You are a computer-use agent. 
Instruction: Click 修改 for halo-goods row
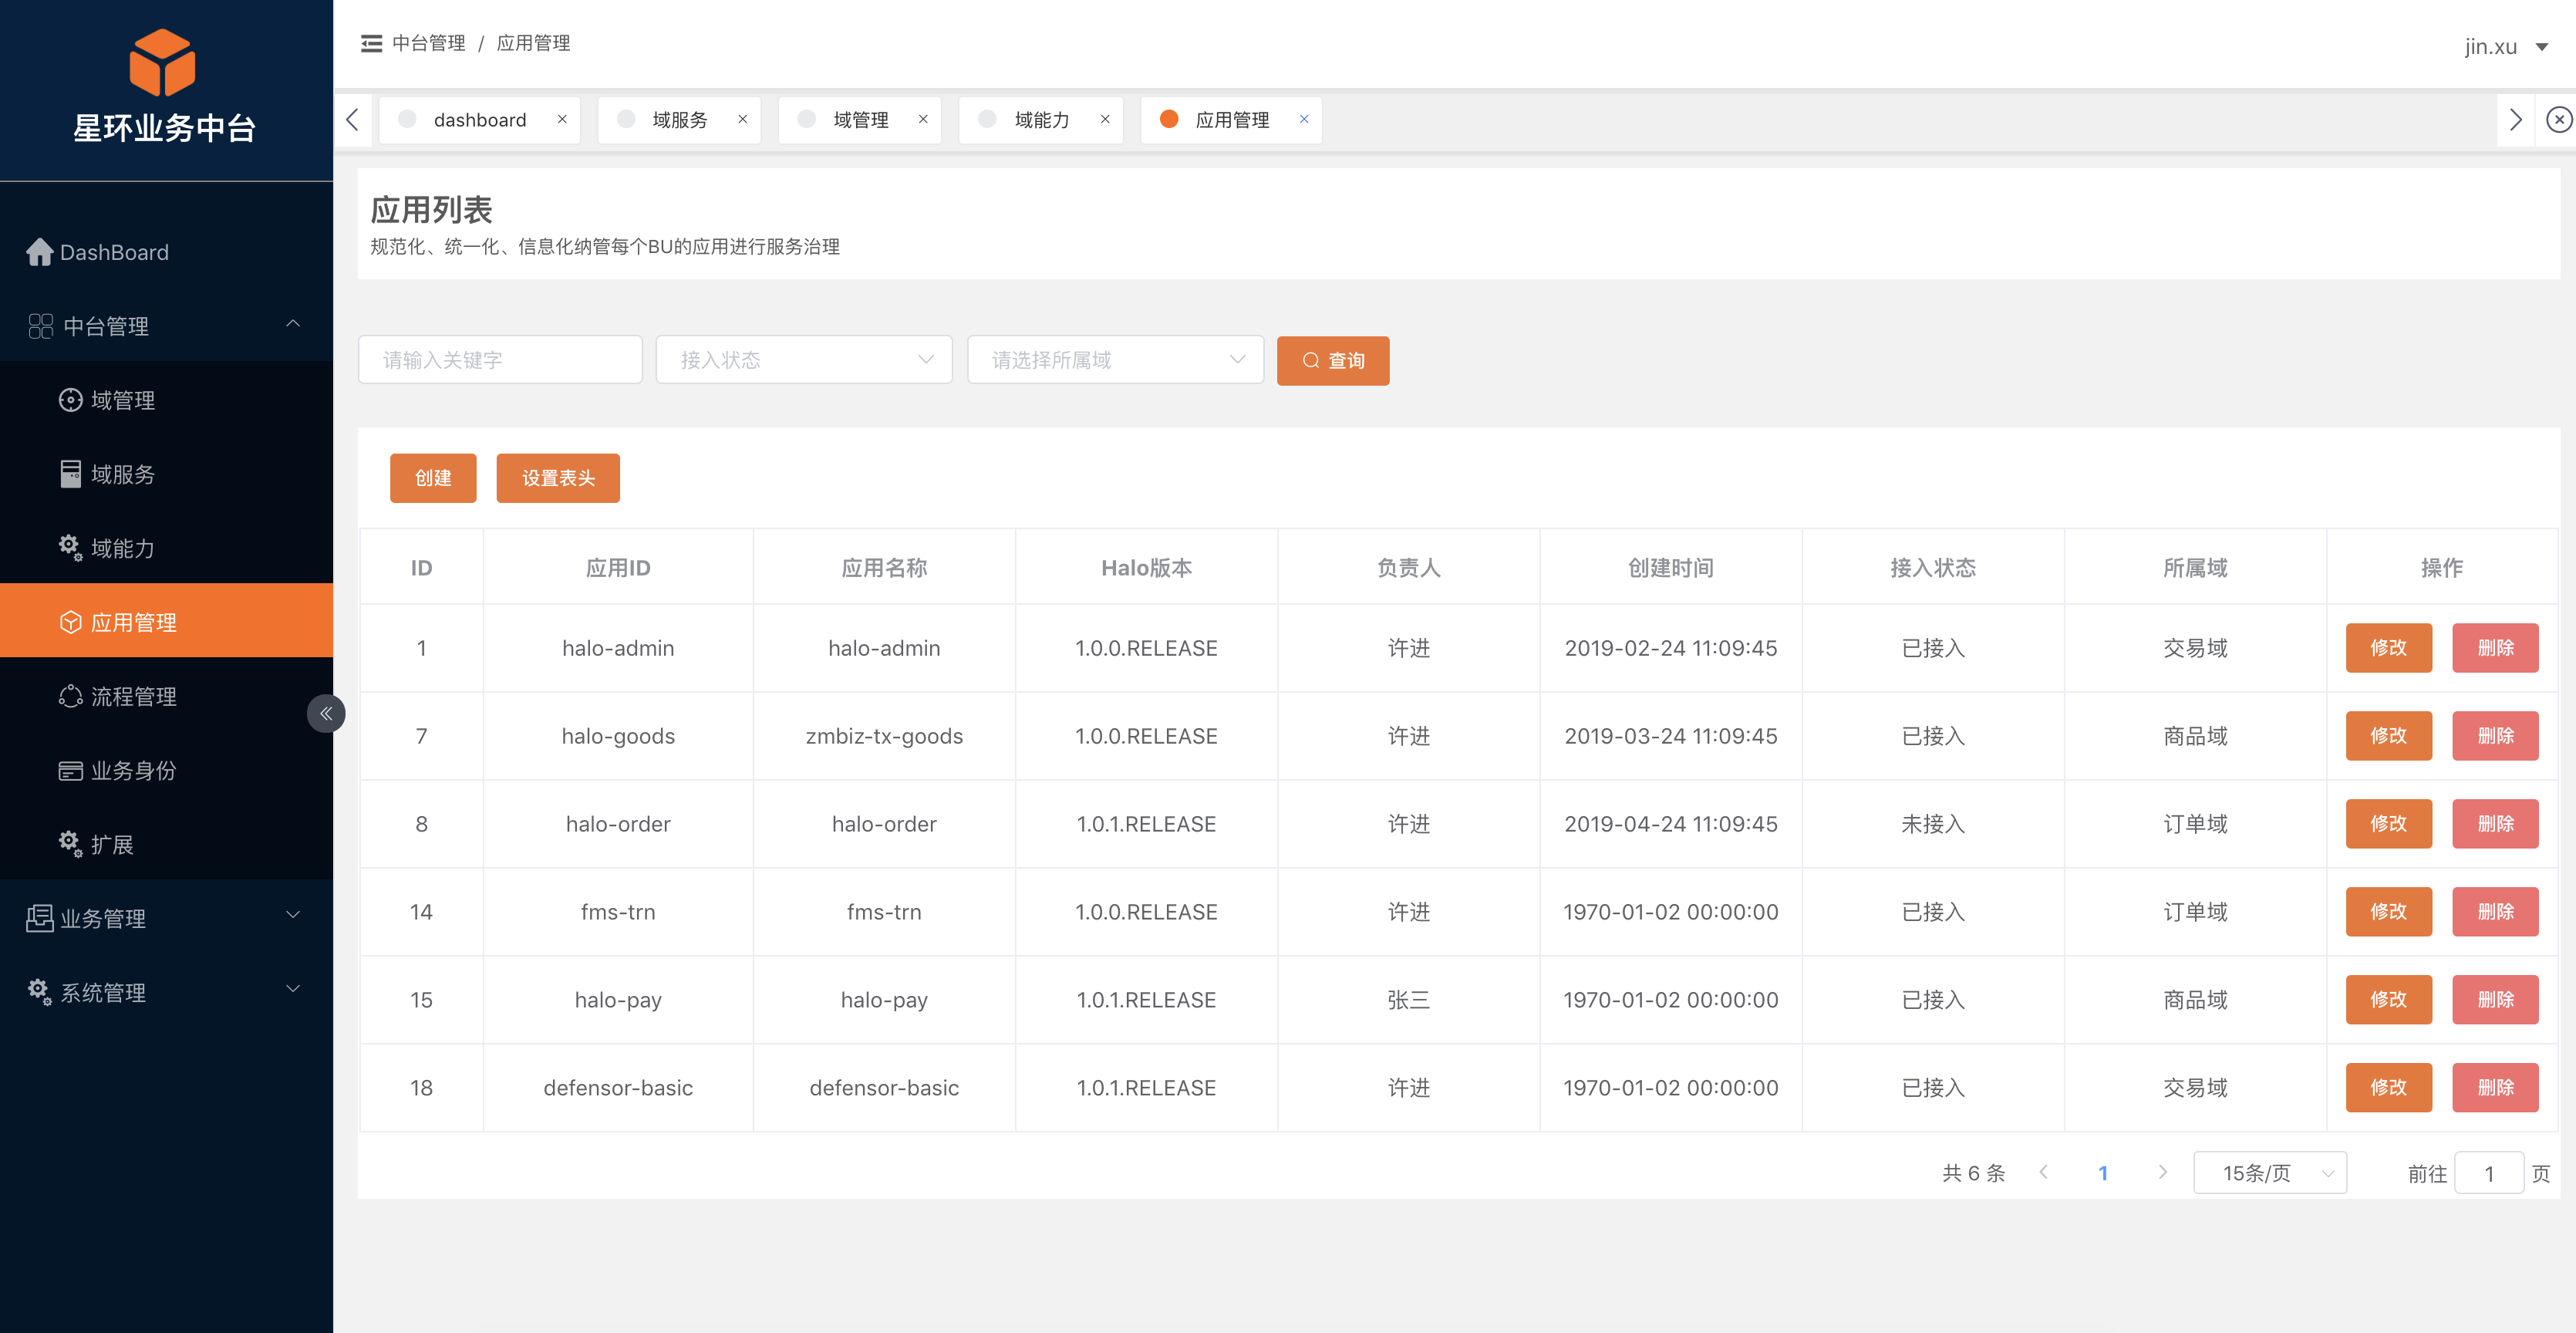point(2389,736)
